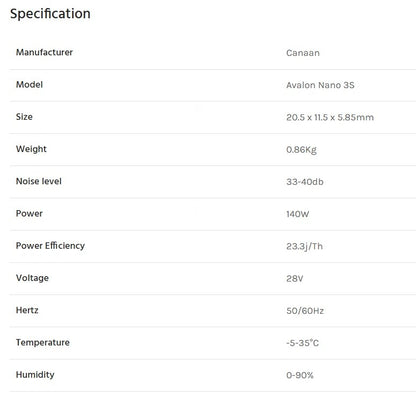416x396 pixels.
Task: Select the Manufacturer label
Action: click(44, 52)
